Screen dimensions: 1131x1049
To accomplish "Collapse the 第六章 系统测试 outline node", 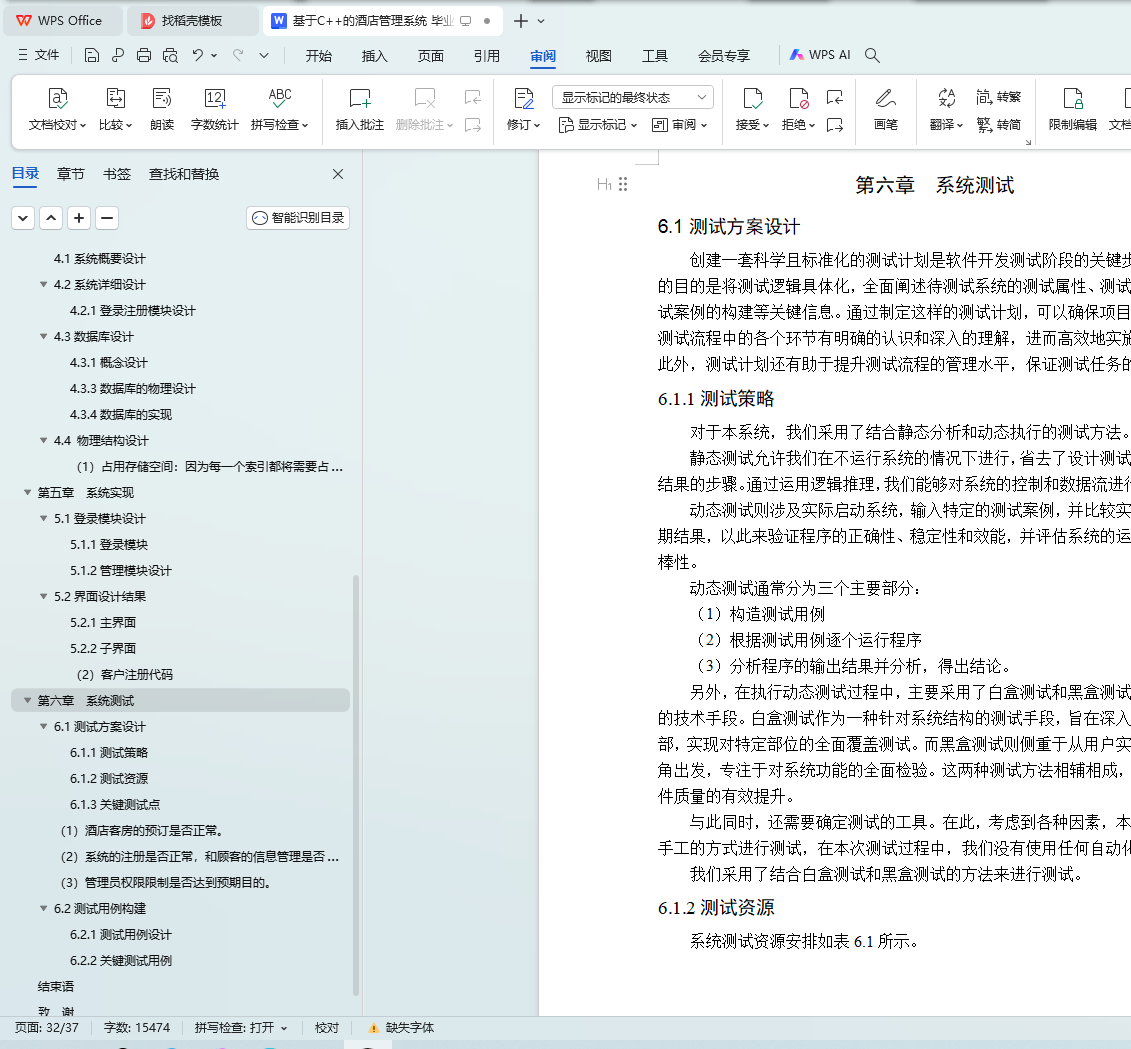I will (27, 700).
